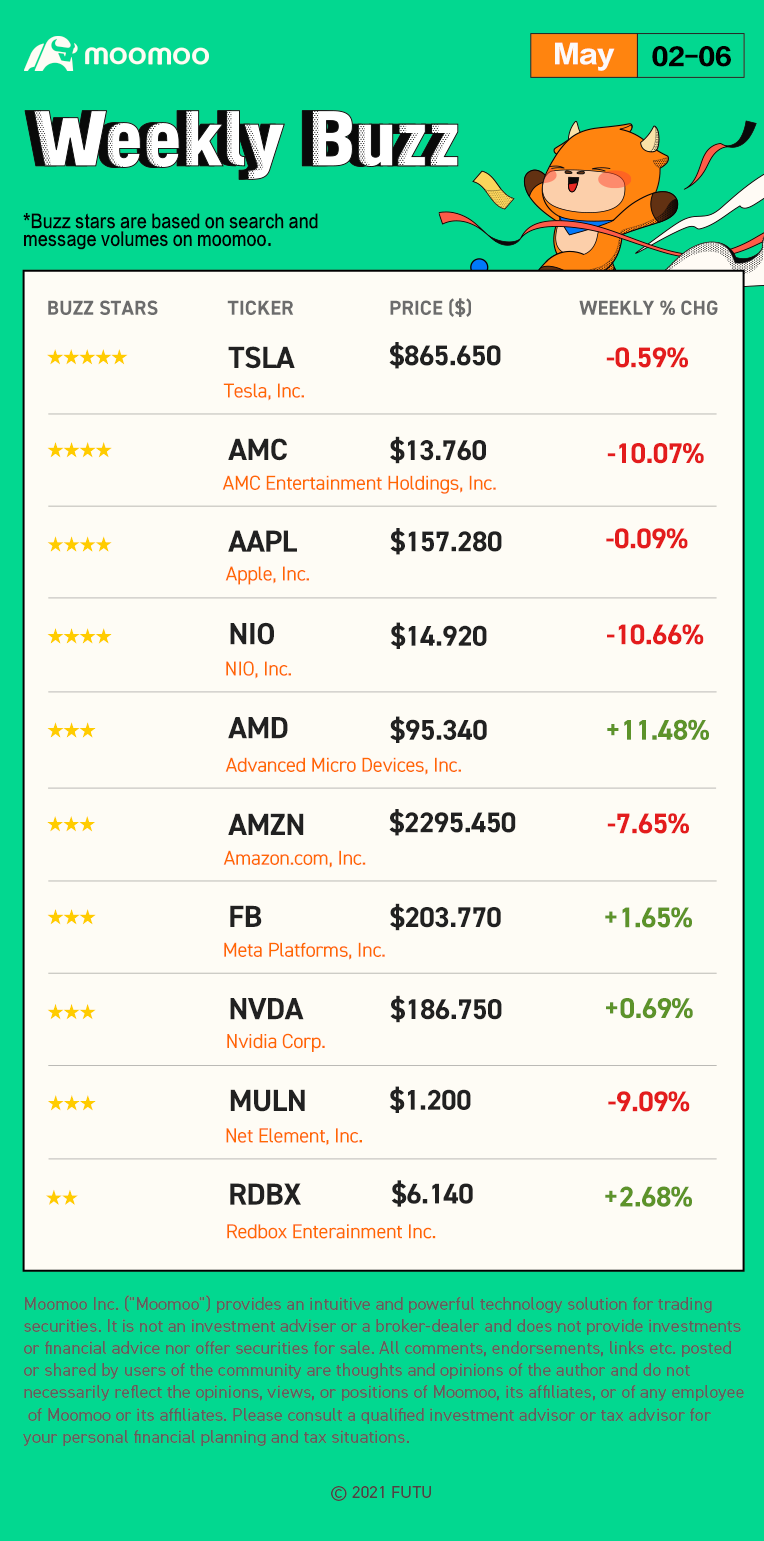Screen dimensions: 764x1541
Task: Click the WEEKLY % CHG column header
Action: 649,308
